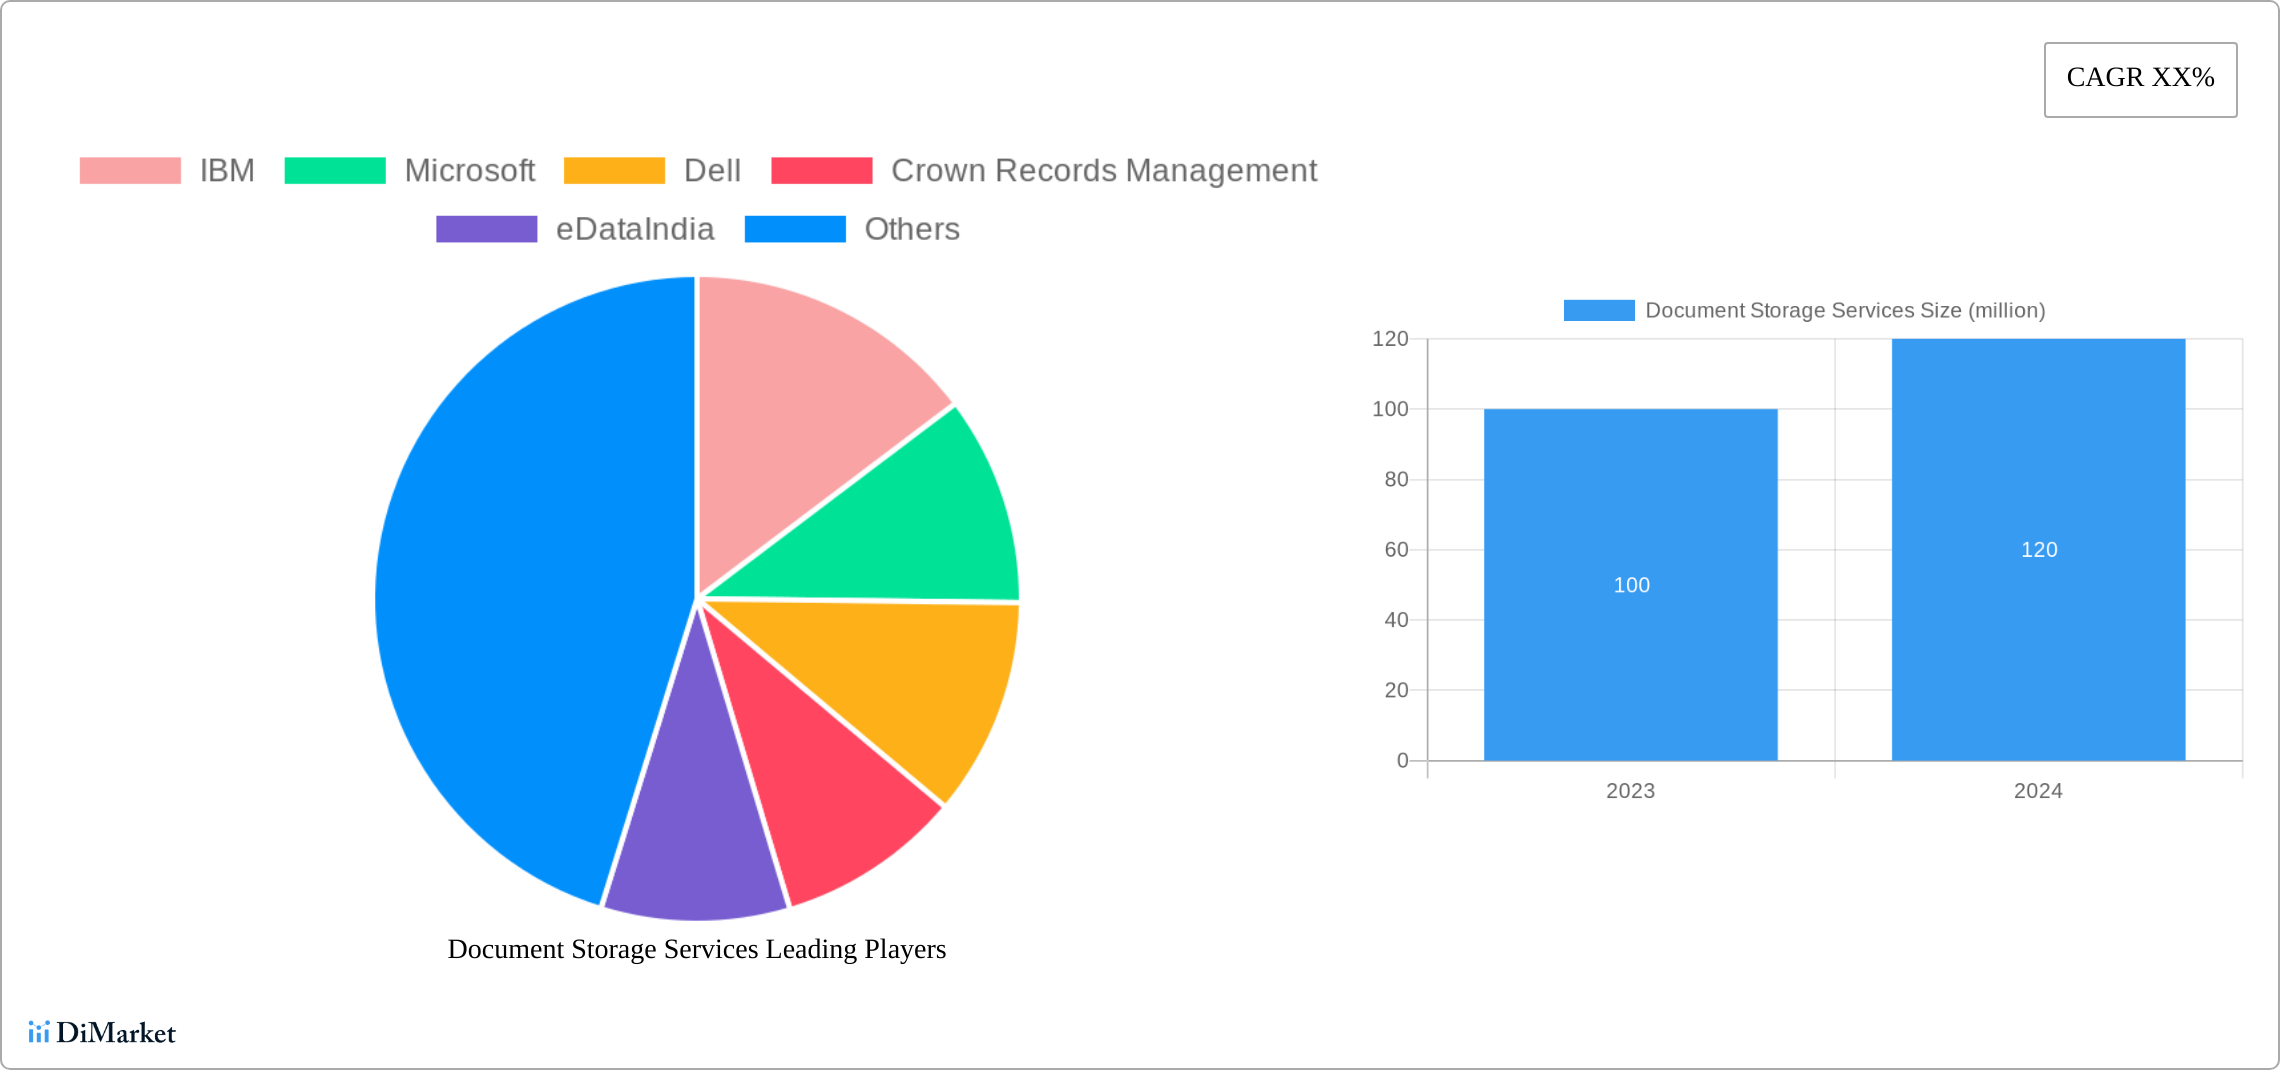The width and height of the screenshot is (2280, 1070).
Task: Toggle the Microsoft legend color box
Action: pos(335,171)
